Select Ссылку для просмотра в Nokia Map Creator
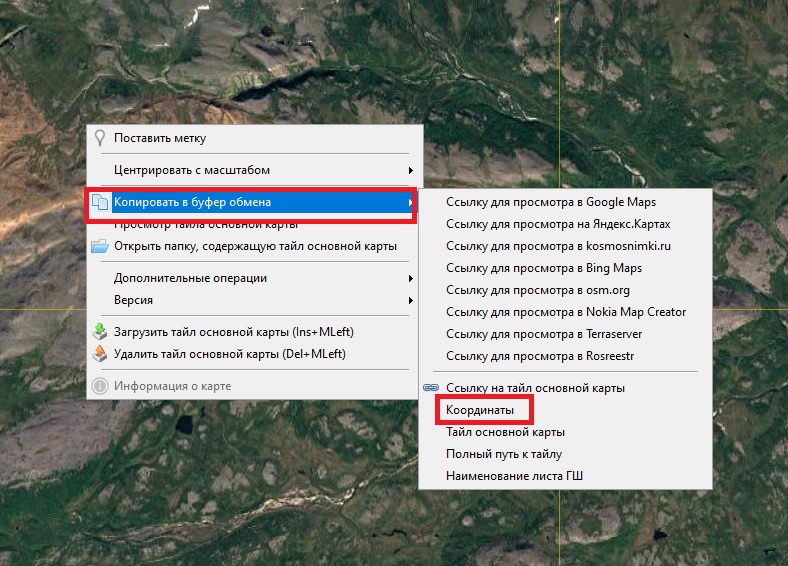788x566 pixels. [566, 312]
